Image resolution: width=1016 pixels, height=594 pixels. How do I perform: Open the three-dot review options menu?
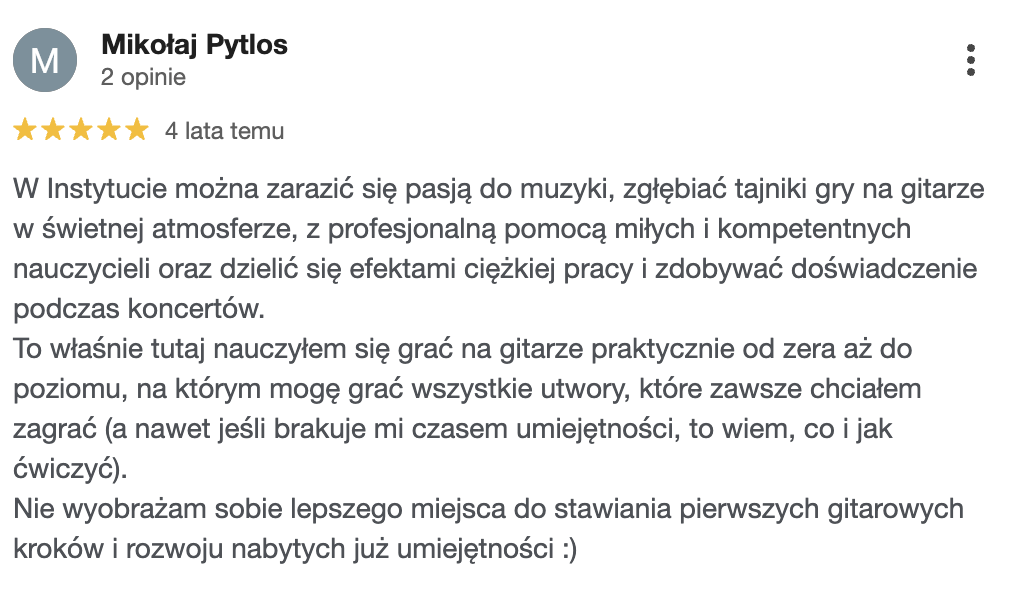click(x=970, y=61)
